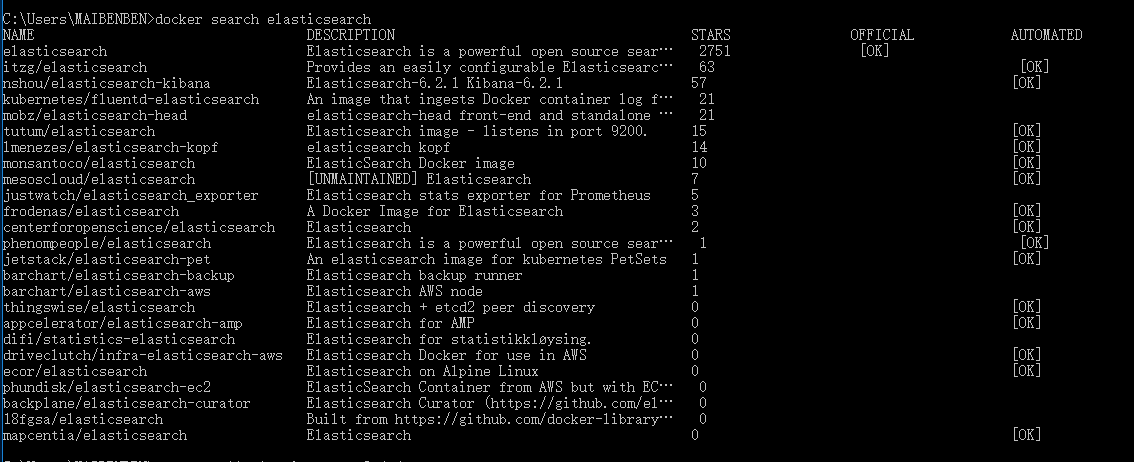Click the docker search elasticsearch command text

[263, 20]
